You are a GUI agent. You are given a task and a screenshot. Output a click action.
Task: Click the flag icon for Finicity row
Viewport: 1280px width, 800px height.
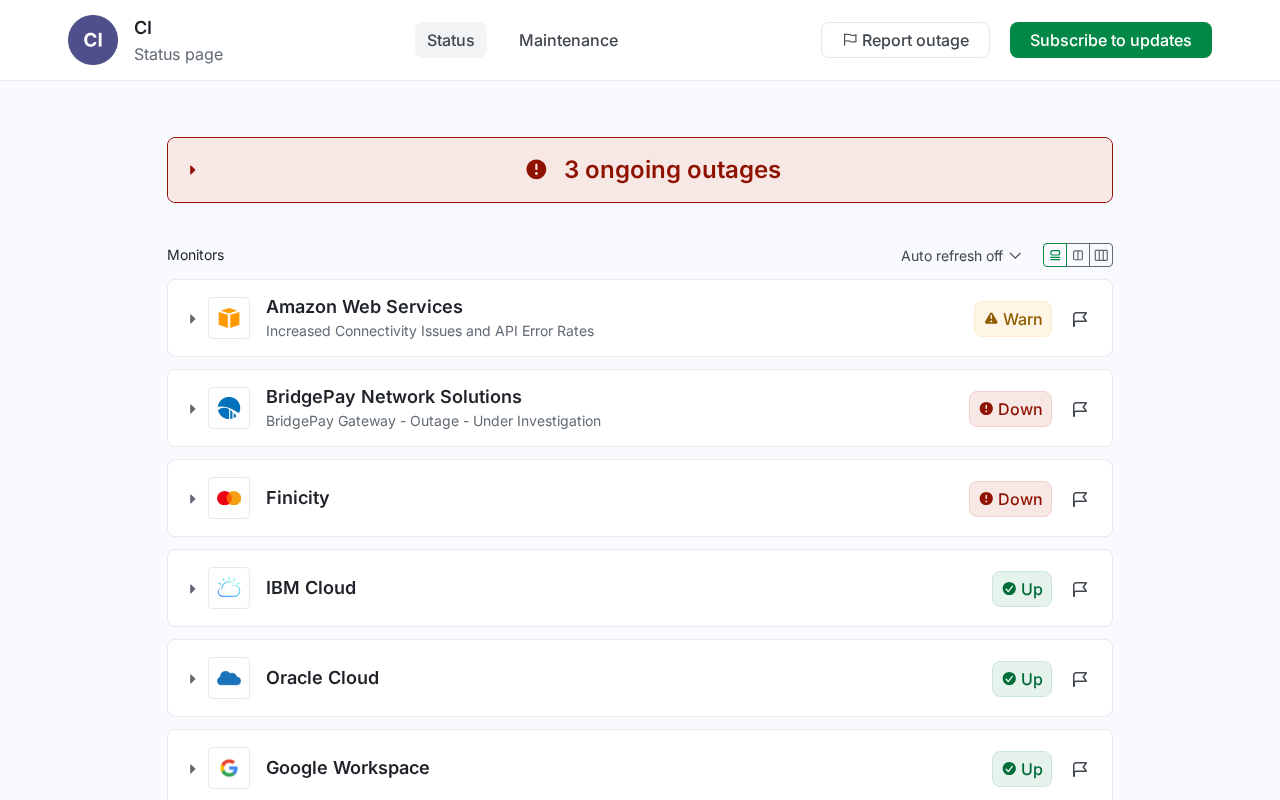(x=1080, y=499)
